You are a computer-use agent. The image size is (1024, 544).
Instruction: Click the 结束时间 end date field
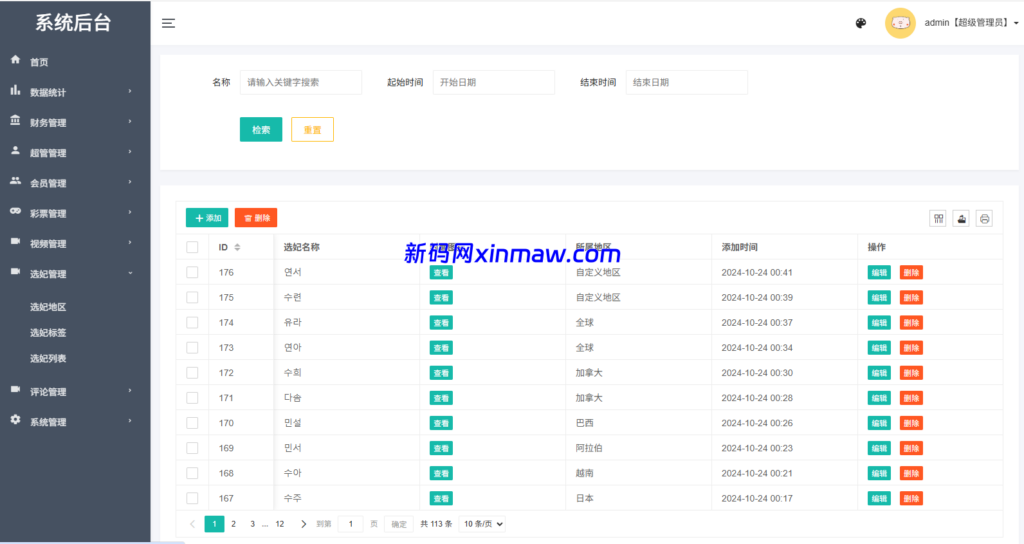[686, 82]
